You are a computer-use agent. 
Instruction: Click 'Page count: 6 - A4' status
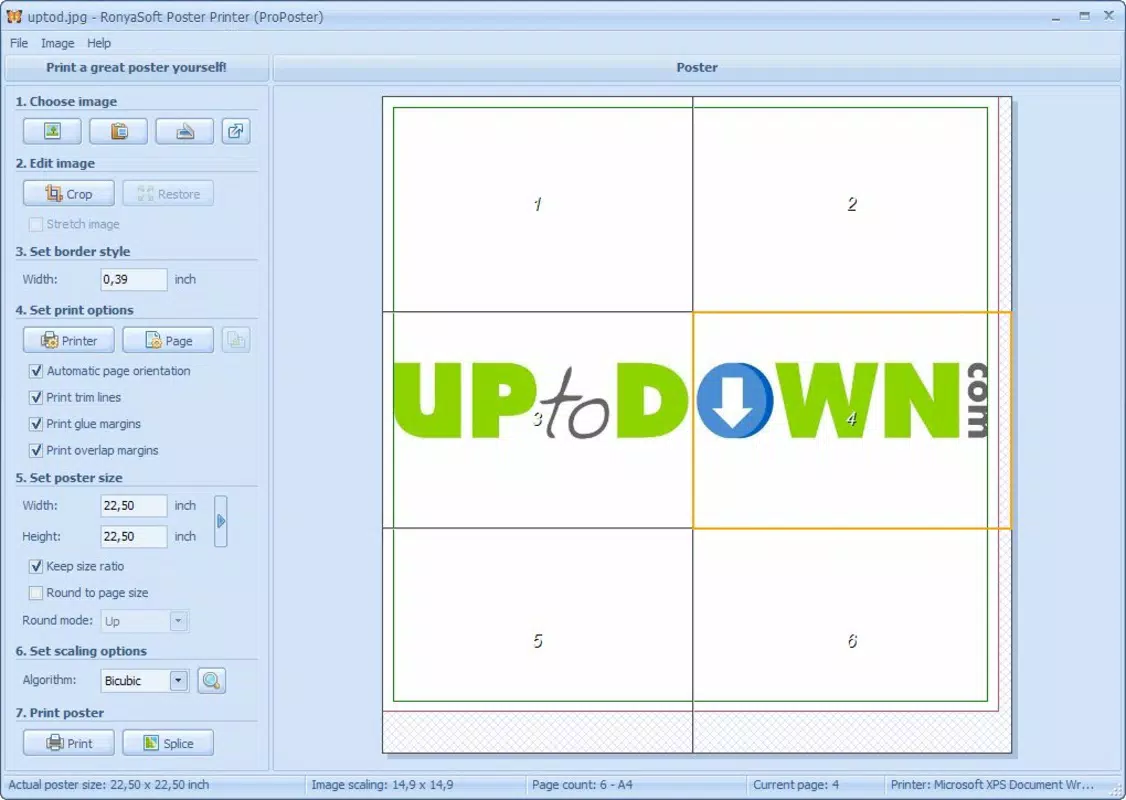(x=582, y=785)
